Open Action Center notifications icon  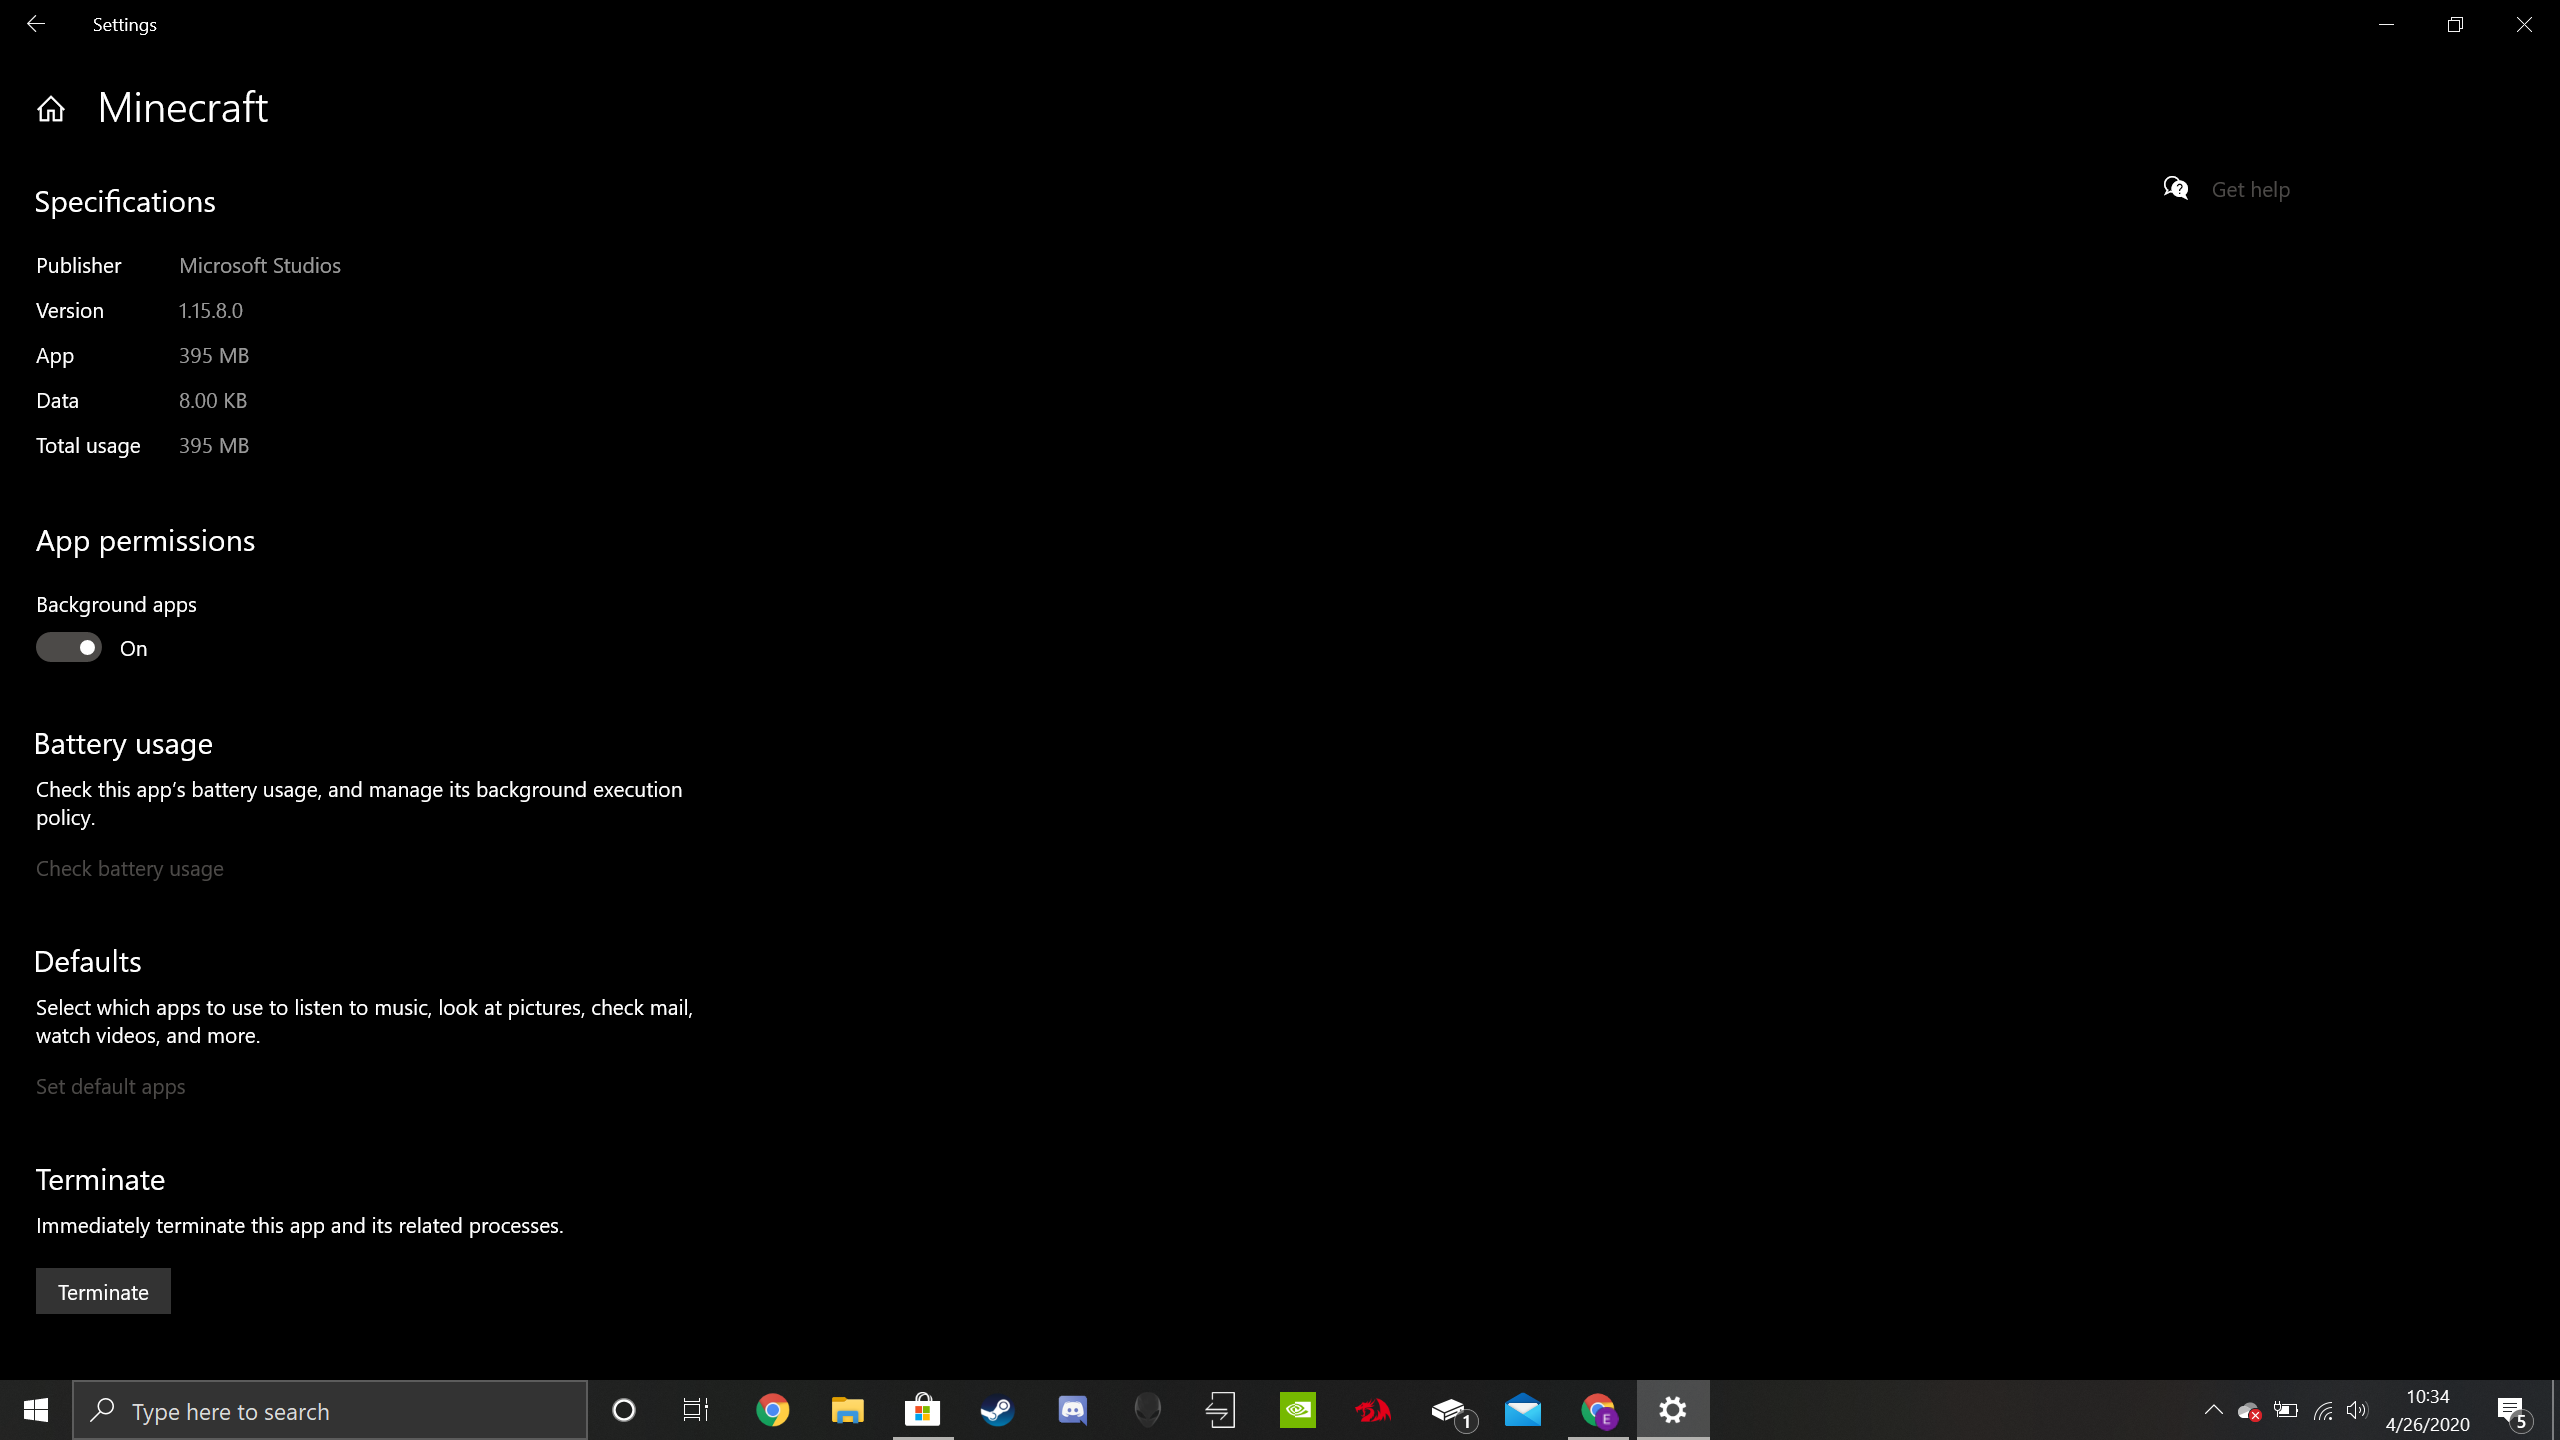pyautogui.click(x=2512, y=1411)
